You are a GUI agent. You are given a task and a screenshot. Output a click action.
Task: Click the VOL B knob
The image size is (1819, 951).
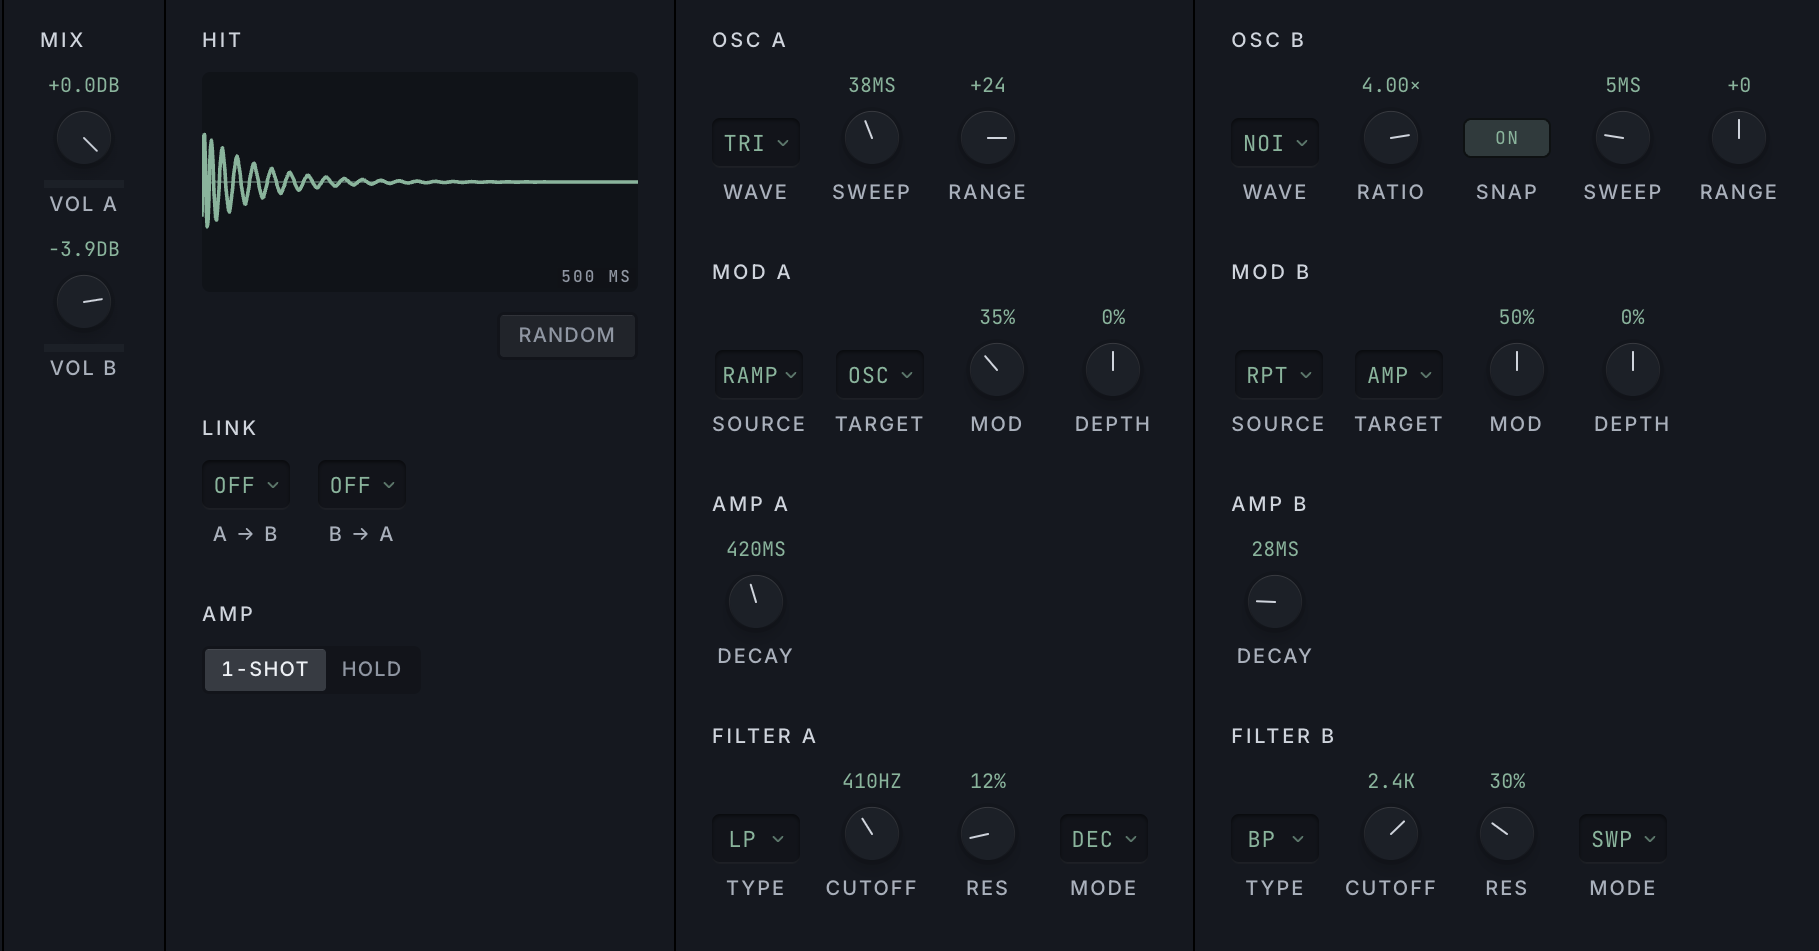pos(84,302)
